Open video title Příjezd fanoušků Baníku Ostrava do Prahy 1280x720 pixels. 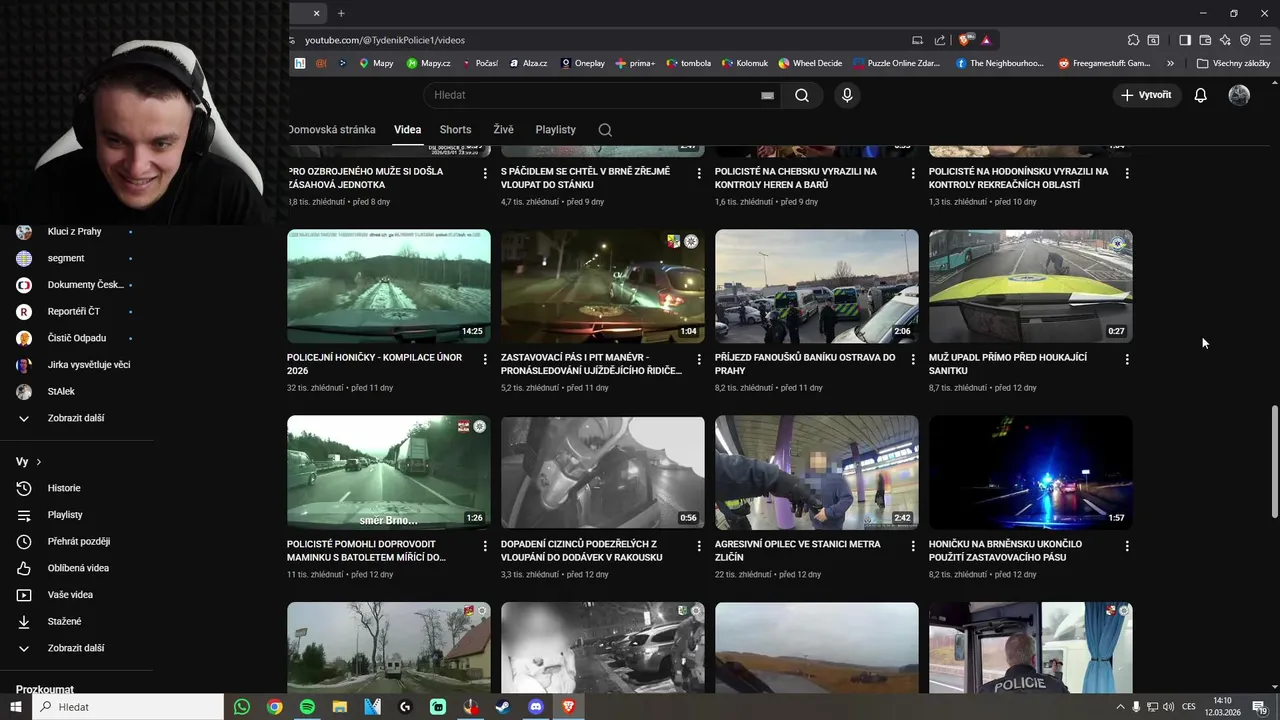point(805,364)
